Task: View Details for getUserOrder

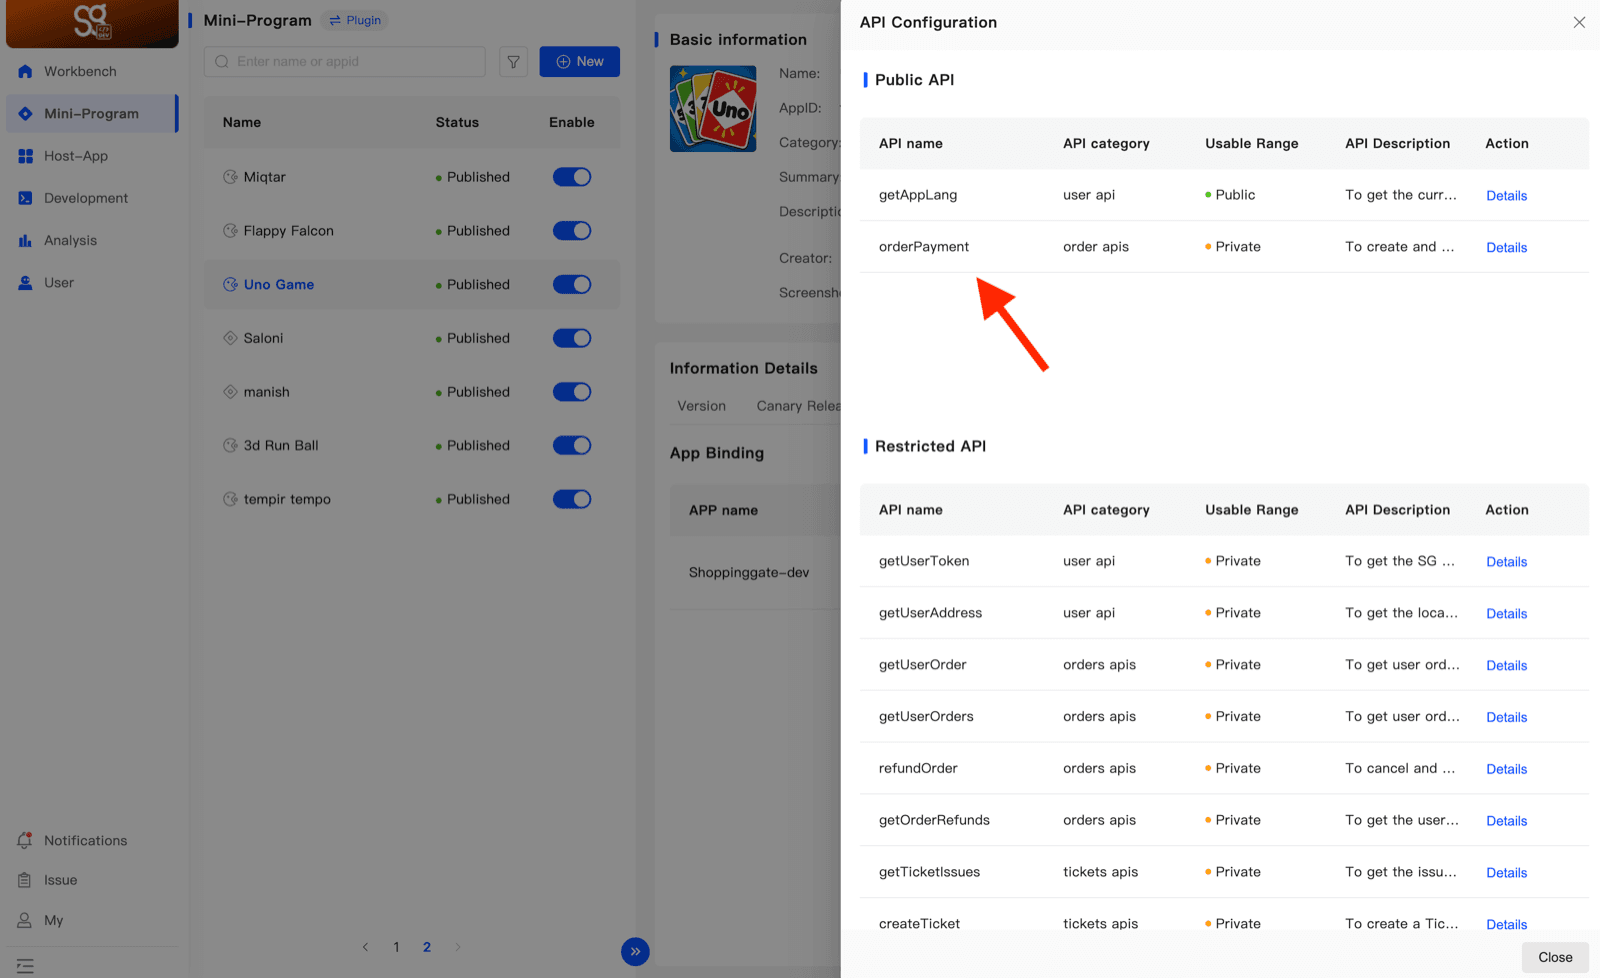Action: [x=1506, y=665]
